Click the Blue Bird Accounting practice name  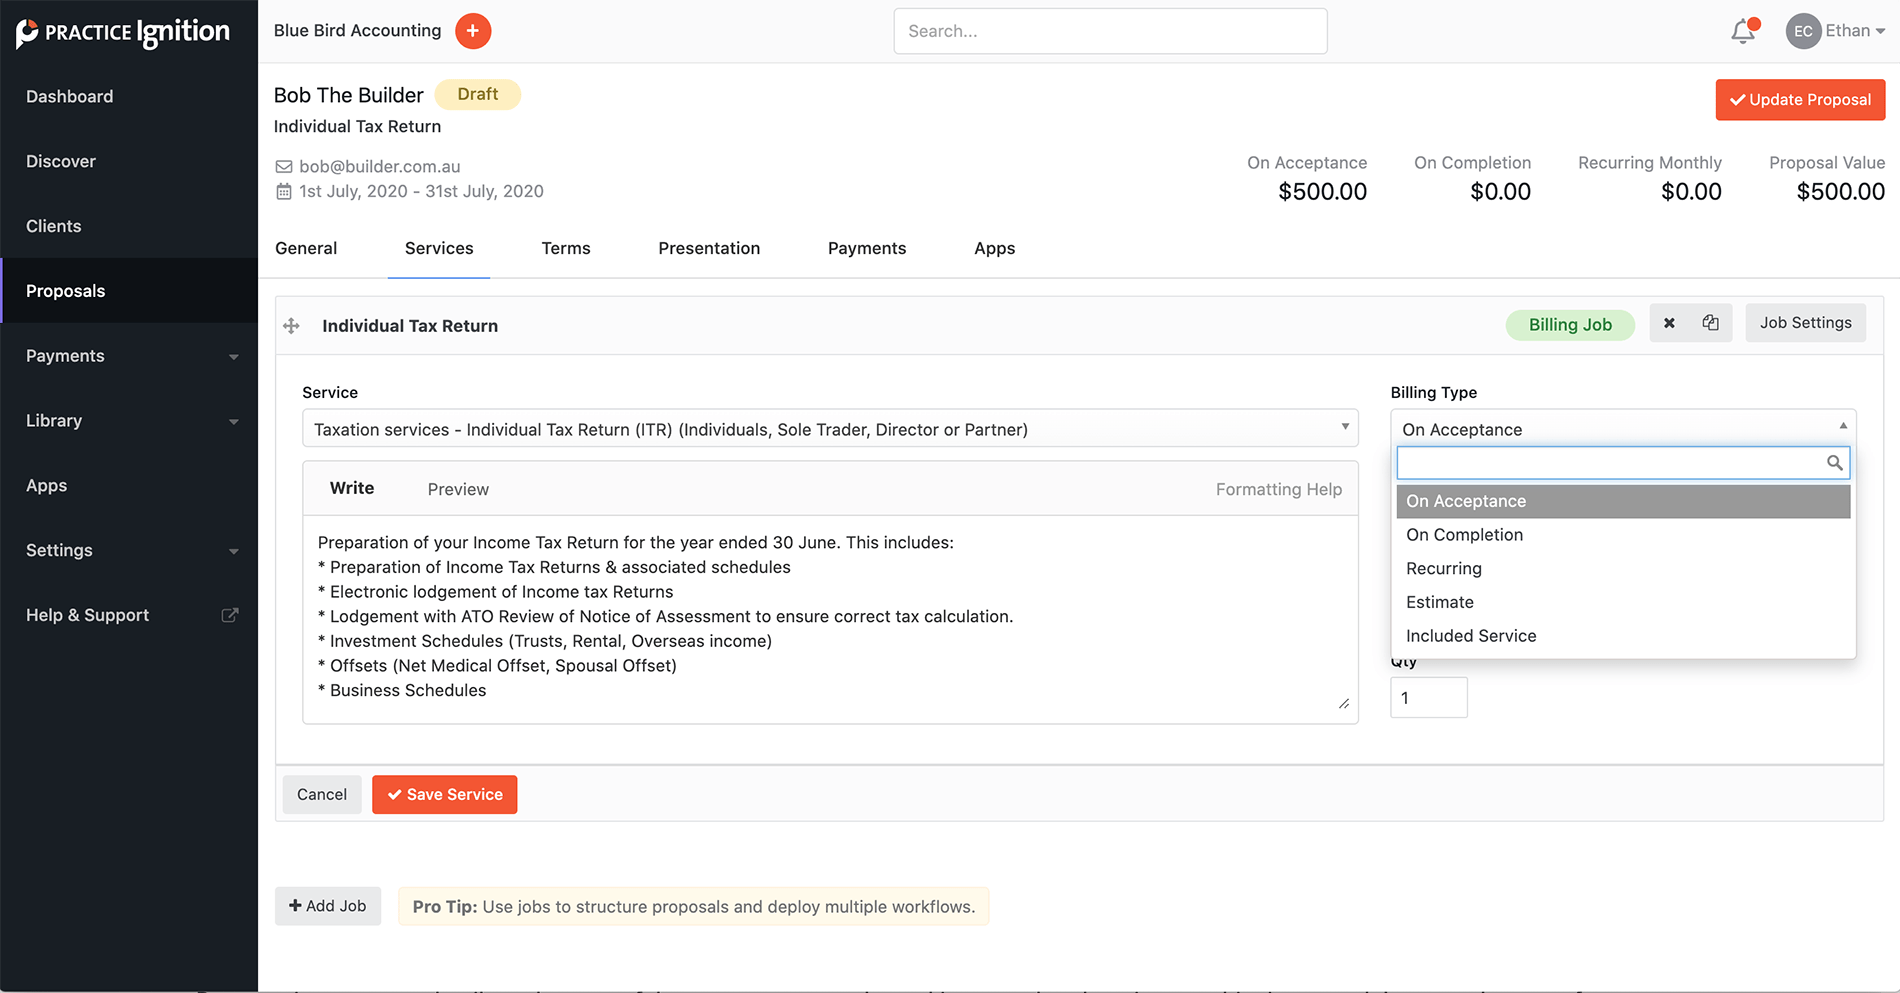(358, 31)
